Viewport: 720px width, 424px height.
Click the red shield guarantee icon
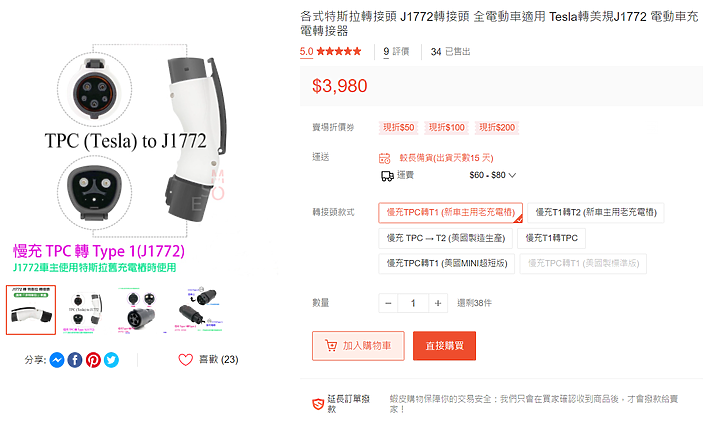tap(318, 404)
